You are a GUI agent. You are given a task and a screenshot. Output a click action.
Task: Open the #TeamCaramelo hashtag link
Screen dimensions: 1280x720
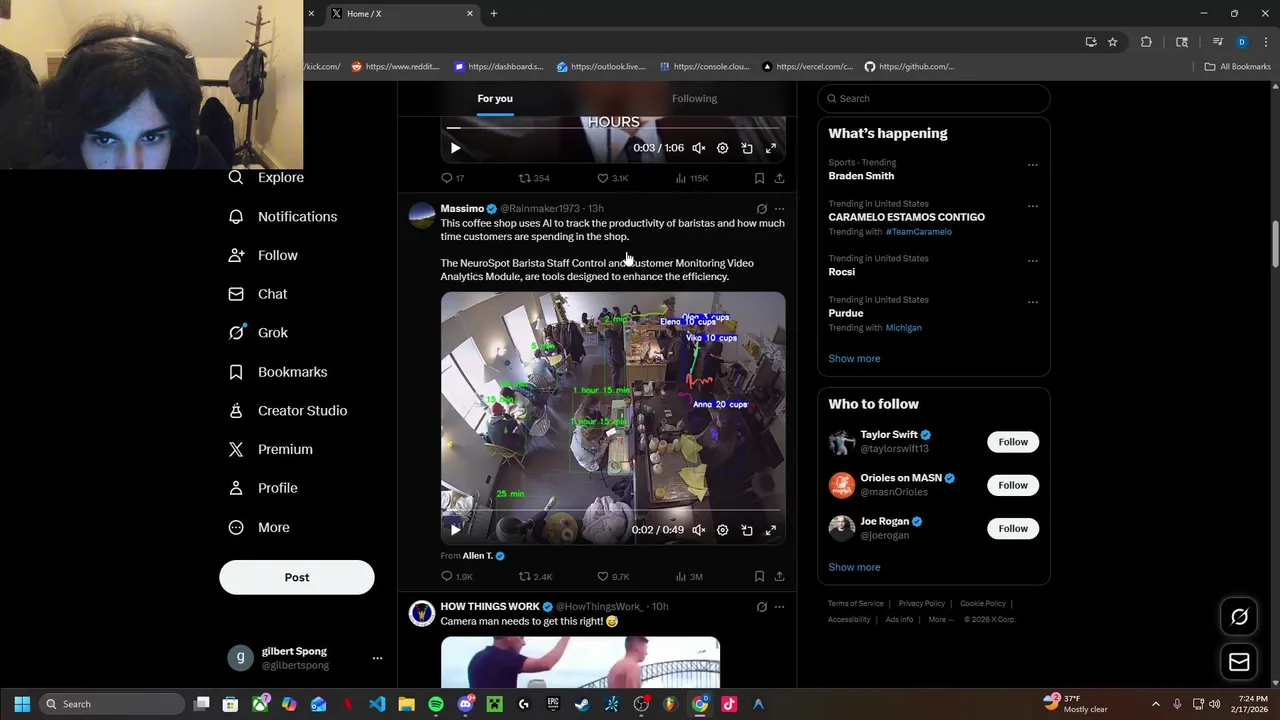pos(918,231)
